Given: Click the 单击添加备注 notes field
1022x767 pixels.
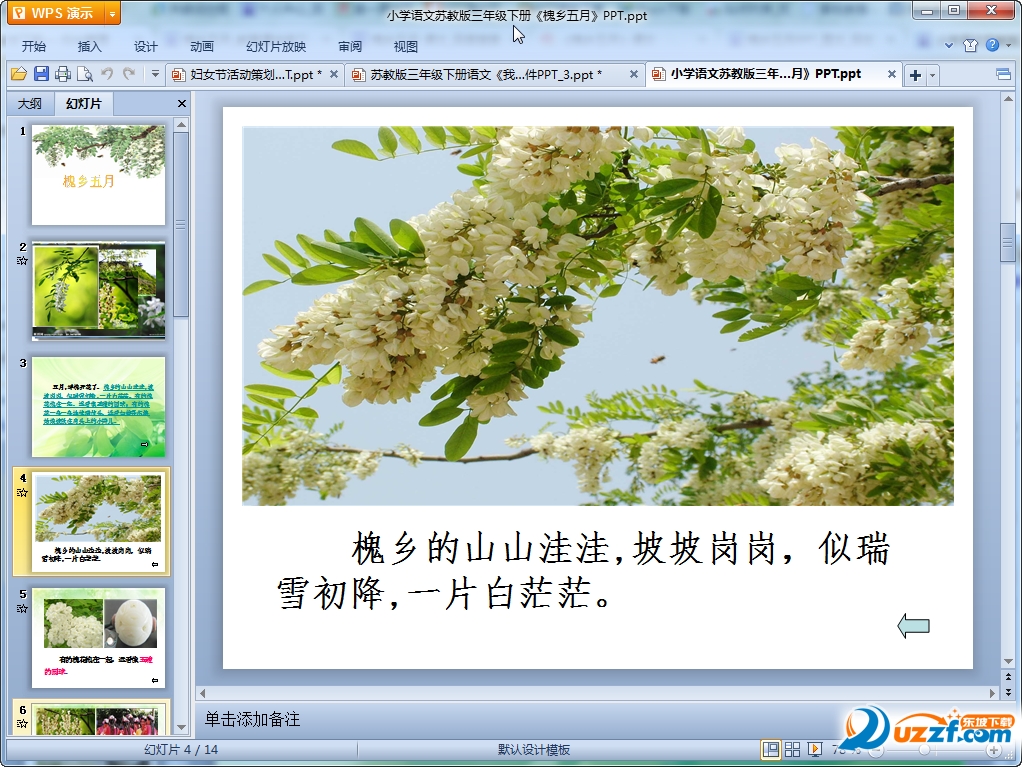Looking at the screenshot, I should pyautogui.click(x=252, y=719).
